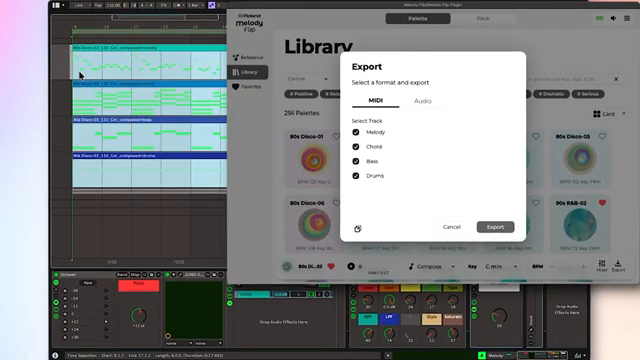Screen dimensions: 640x360
Task: Click the Export icon in footer
Action: pos(618,266)
